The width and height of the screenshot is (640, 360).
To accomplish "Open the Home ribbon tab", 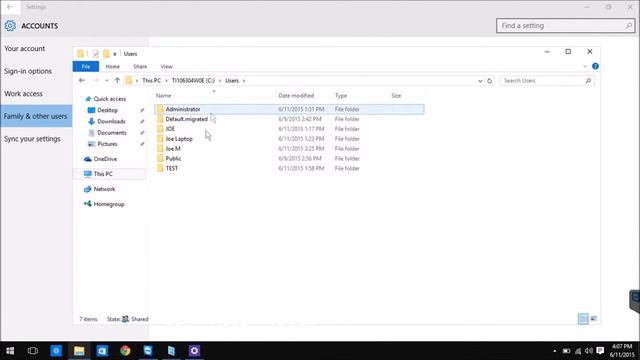I will (x=113, y=67).
